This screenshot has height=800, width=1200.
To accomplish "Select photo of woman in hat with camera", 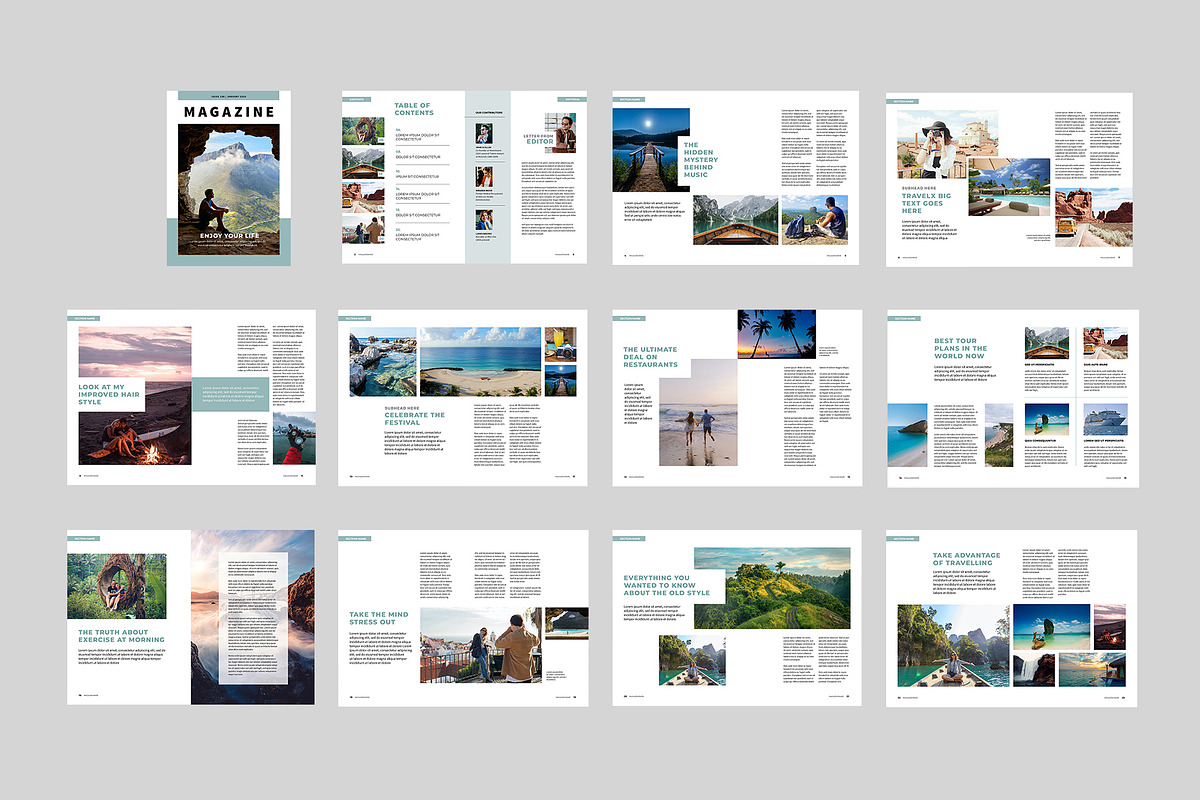I will pos(932,143).
